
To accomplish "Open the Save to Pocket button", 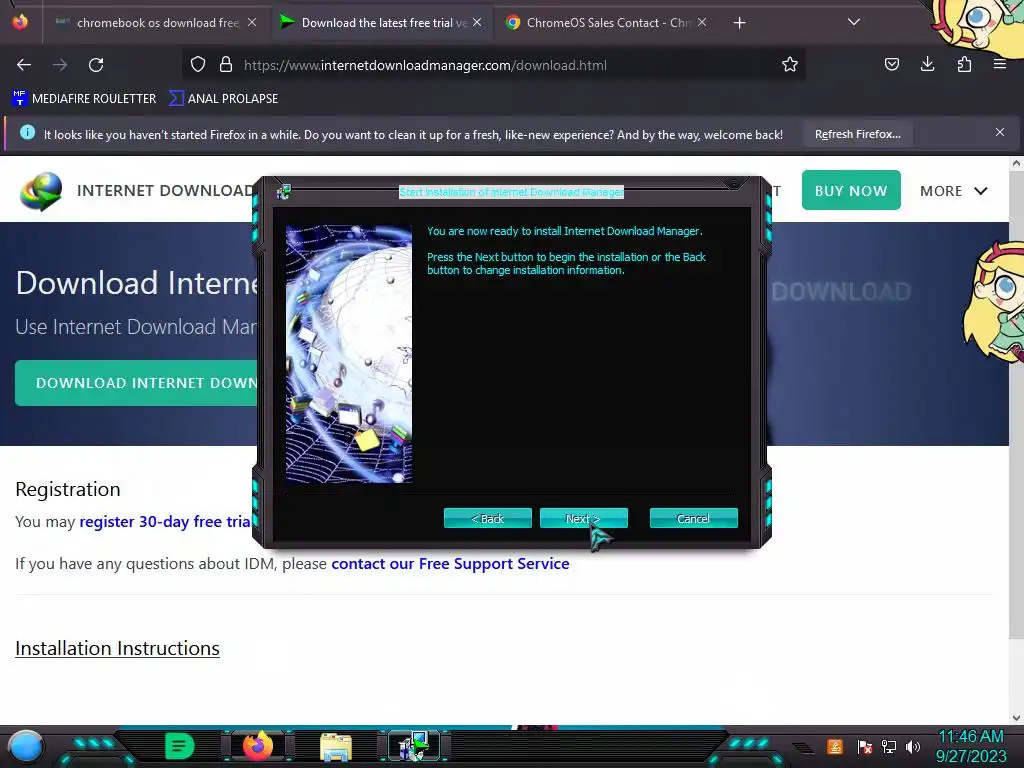I will pyautogui.click(x=891, y=64).
